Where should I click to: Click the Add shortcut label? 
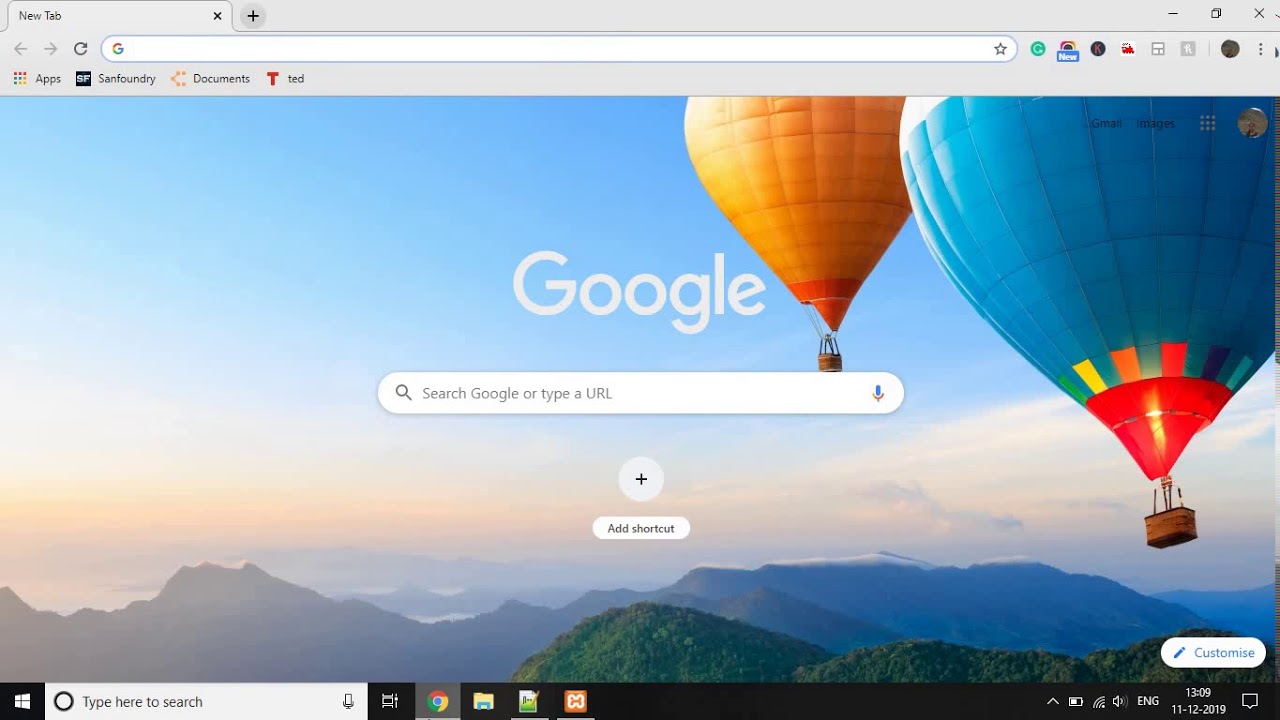tap(641, 528)
